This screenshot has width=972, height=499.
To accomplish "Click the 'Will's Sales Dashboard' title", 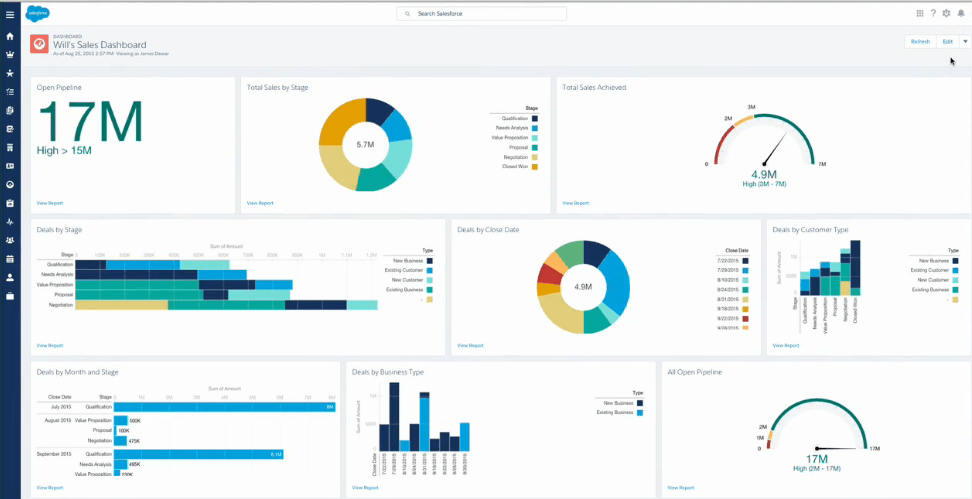I will [100, 45].
